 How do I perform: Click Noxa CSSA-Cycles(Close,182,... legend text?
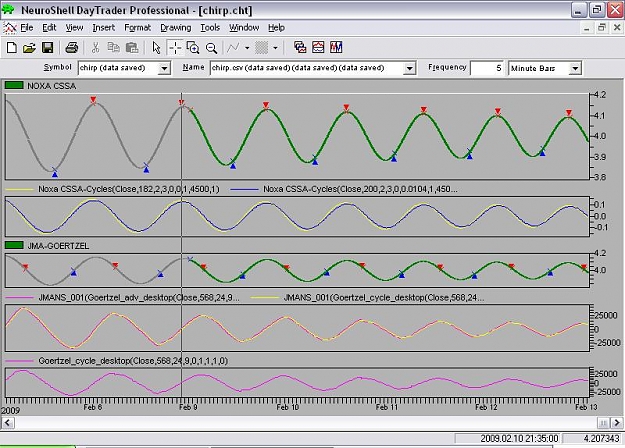tap(129, 189)
